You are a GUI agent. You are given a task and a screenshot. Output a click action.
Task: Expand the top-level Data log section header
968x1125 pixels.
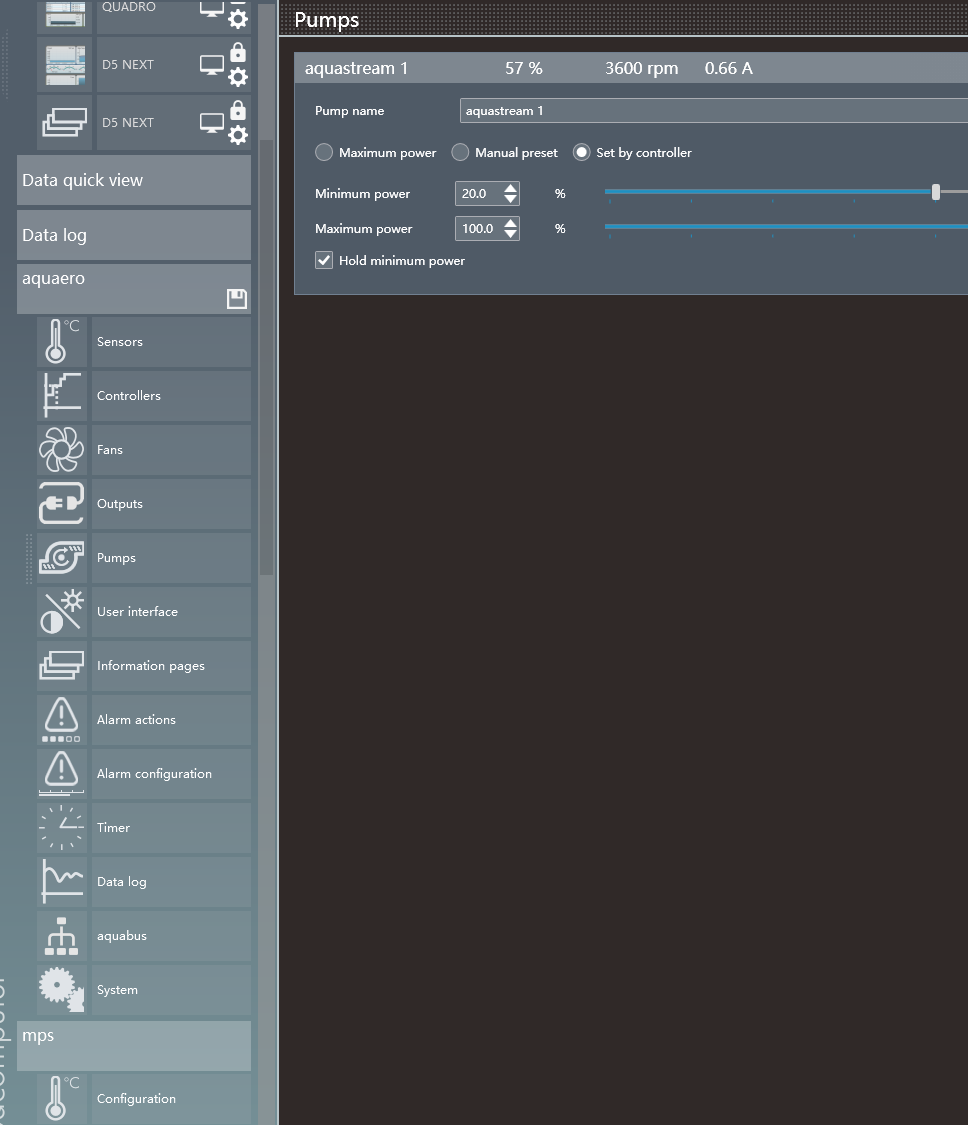[134, 235]
